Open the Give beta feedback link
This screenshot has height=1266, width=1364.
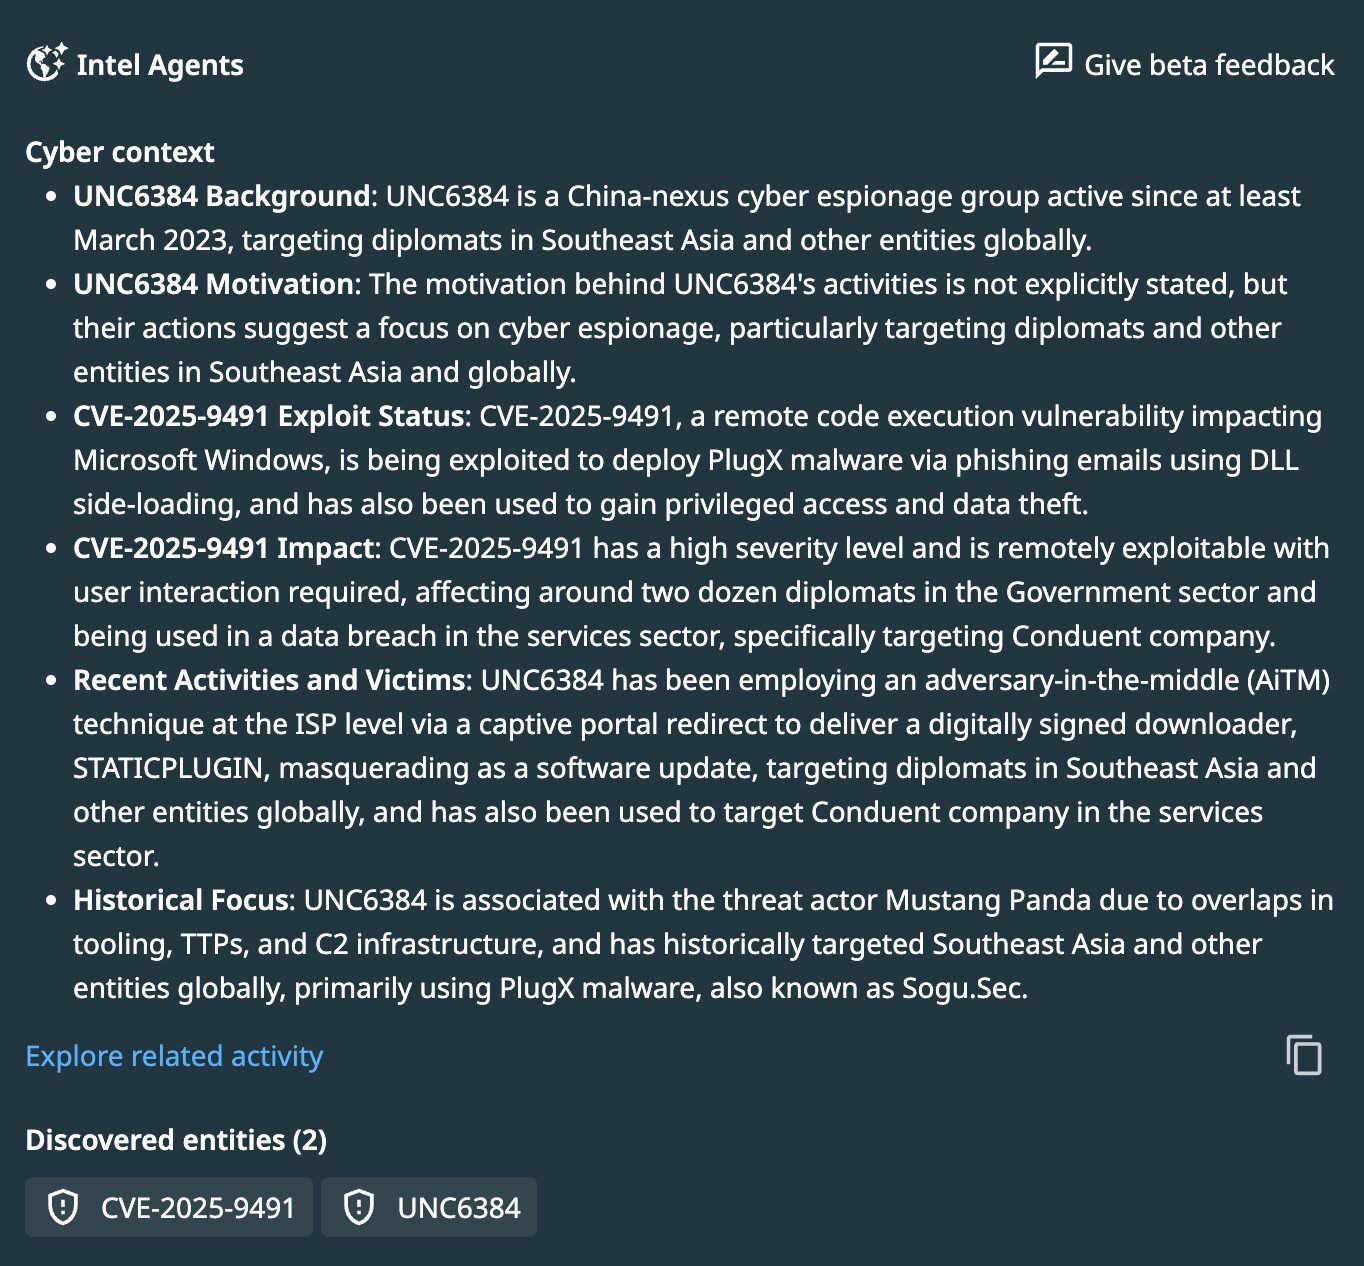pos(1208,65)
